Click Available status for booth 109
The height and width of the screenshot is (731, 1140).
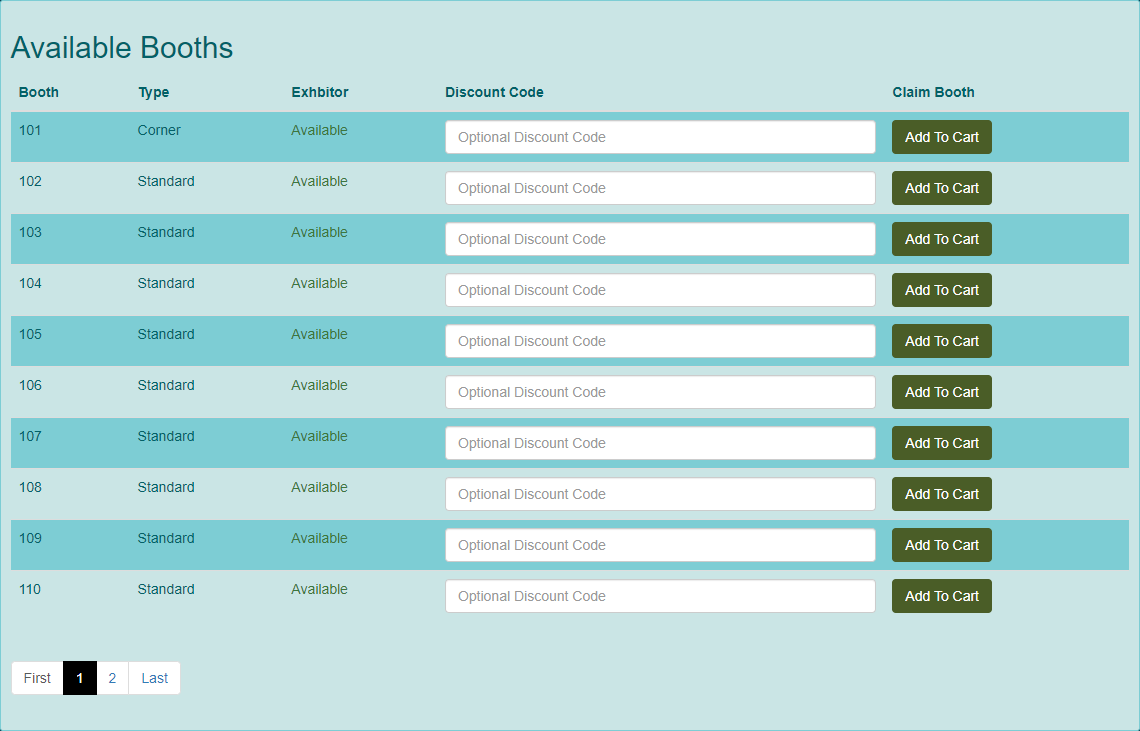(319, 538)
